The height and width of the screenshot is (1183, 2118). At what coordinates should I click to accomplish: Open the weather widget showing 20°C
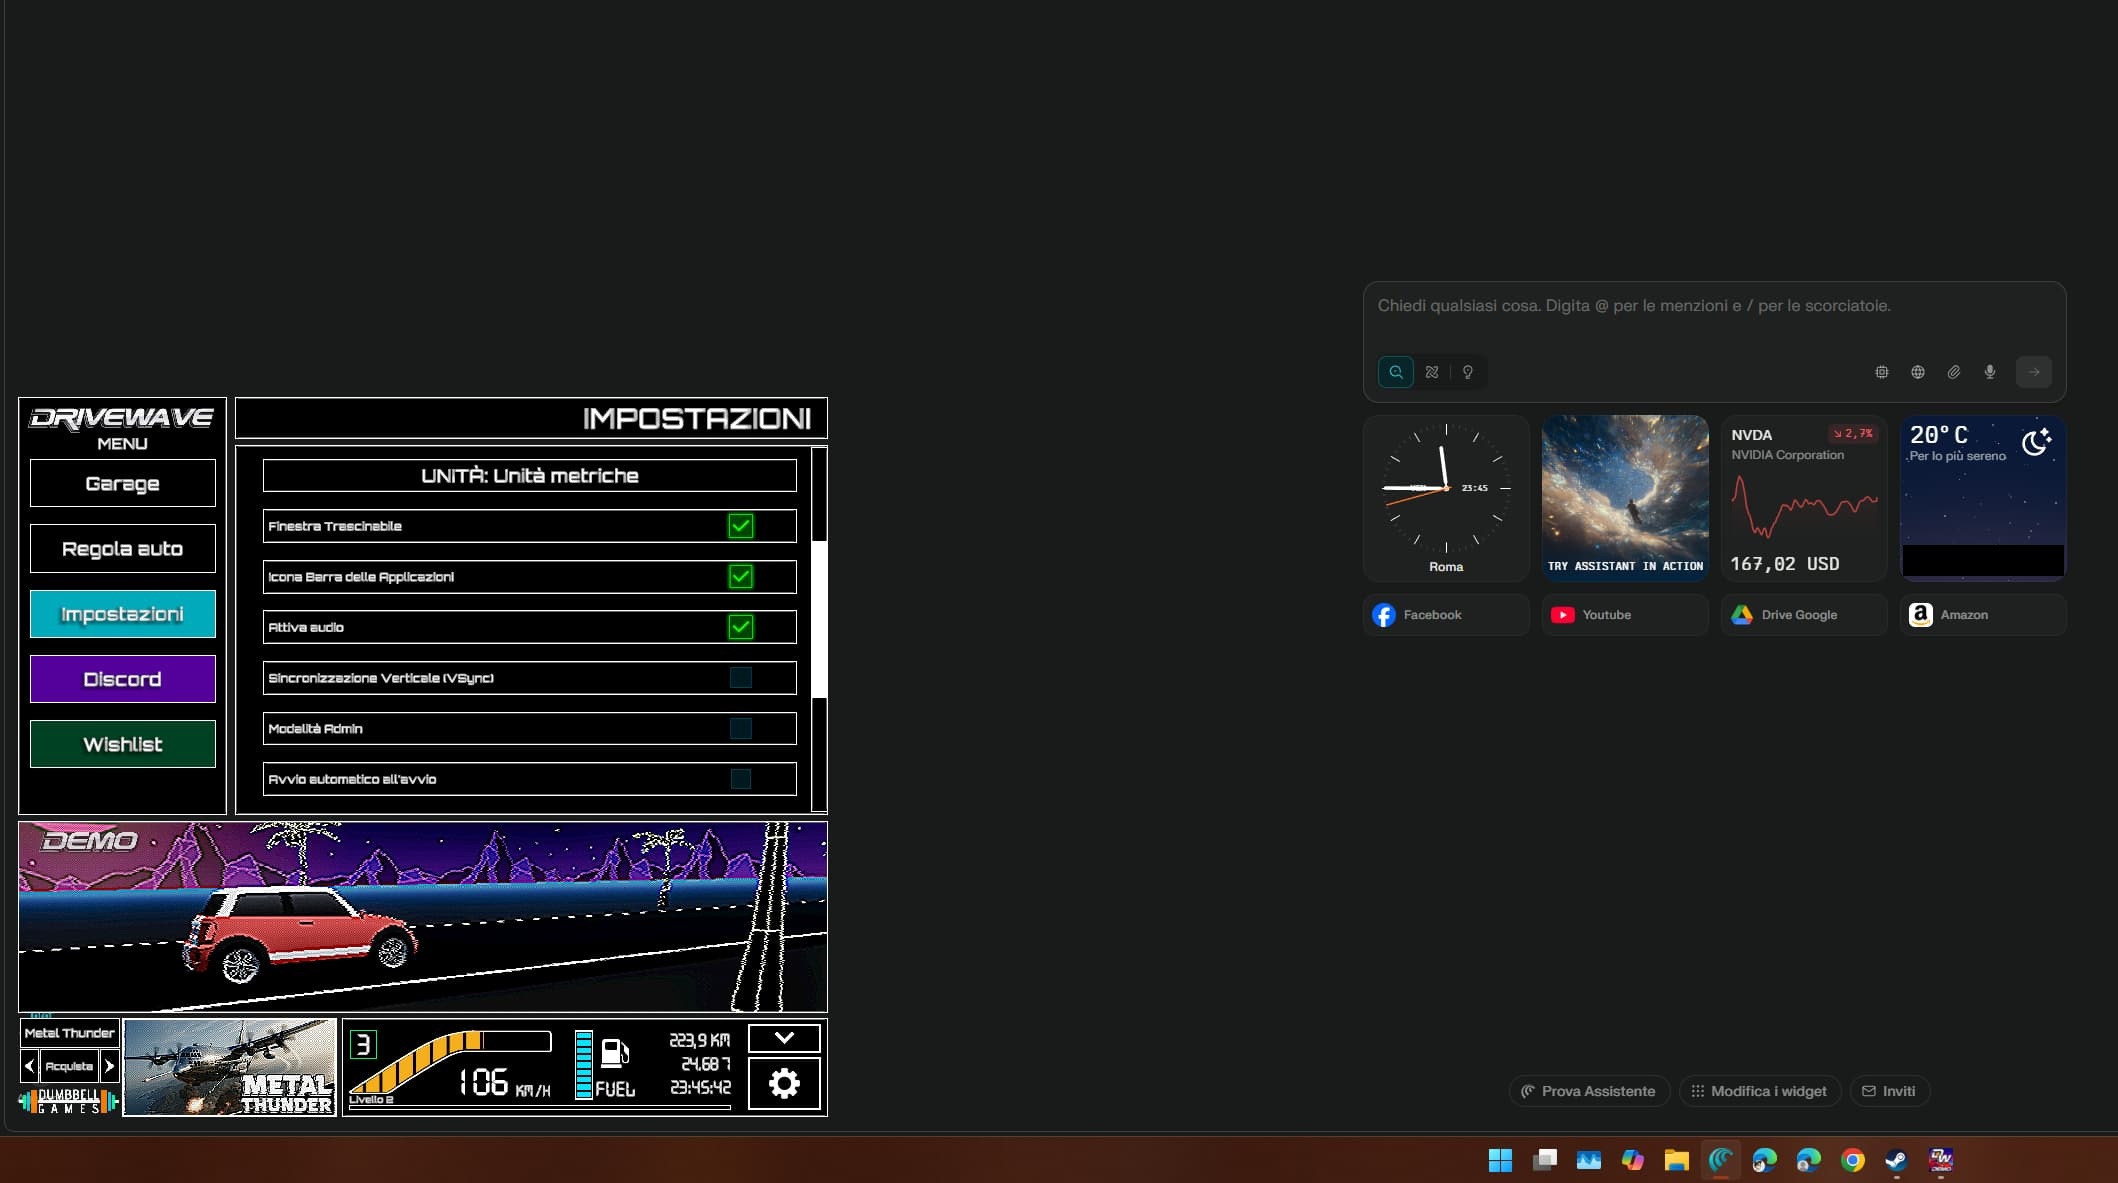[x=1983, y=498]
